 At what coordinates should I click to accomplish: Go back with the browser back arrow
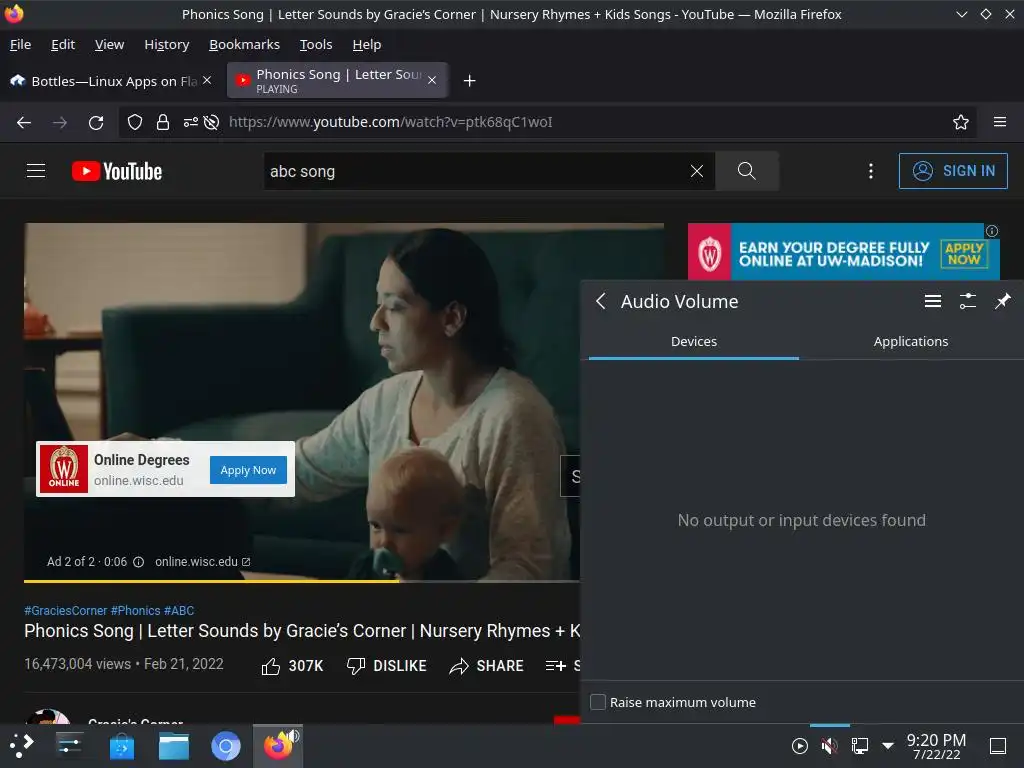[24, 122]
